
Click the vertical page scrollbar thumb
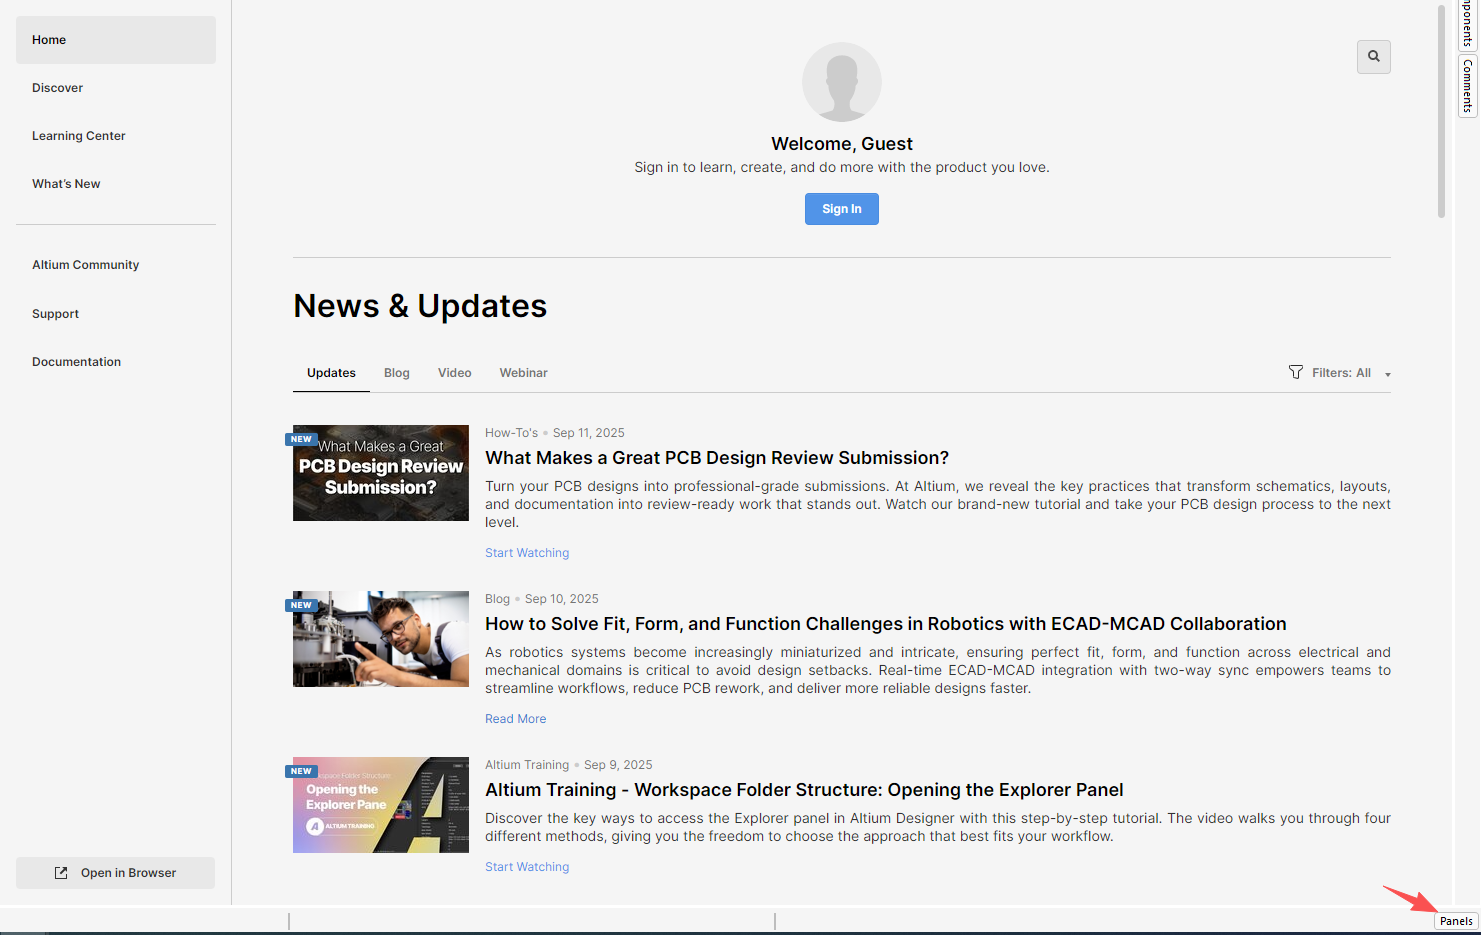pos(1441,110)
